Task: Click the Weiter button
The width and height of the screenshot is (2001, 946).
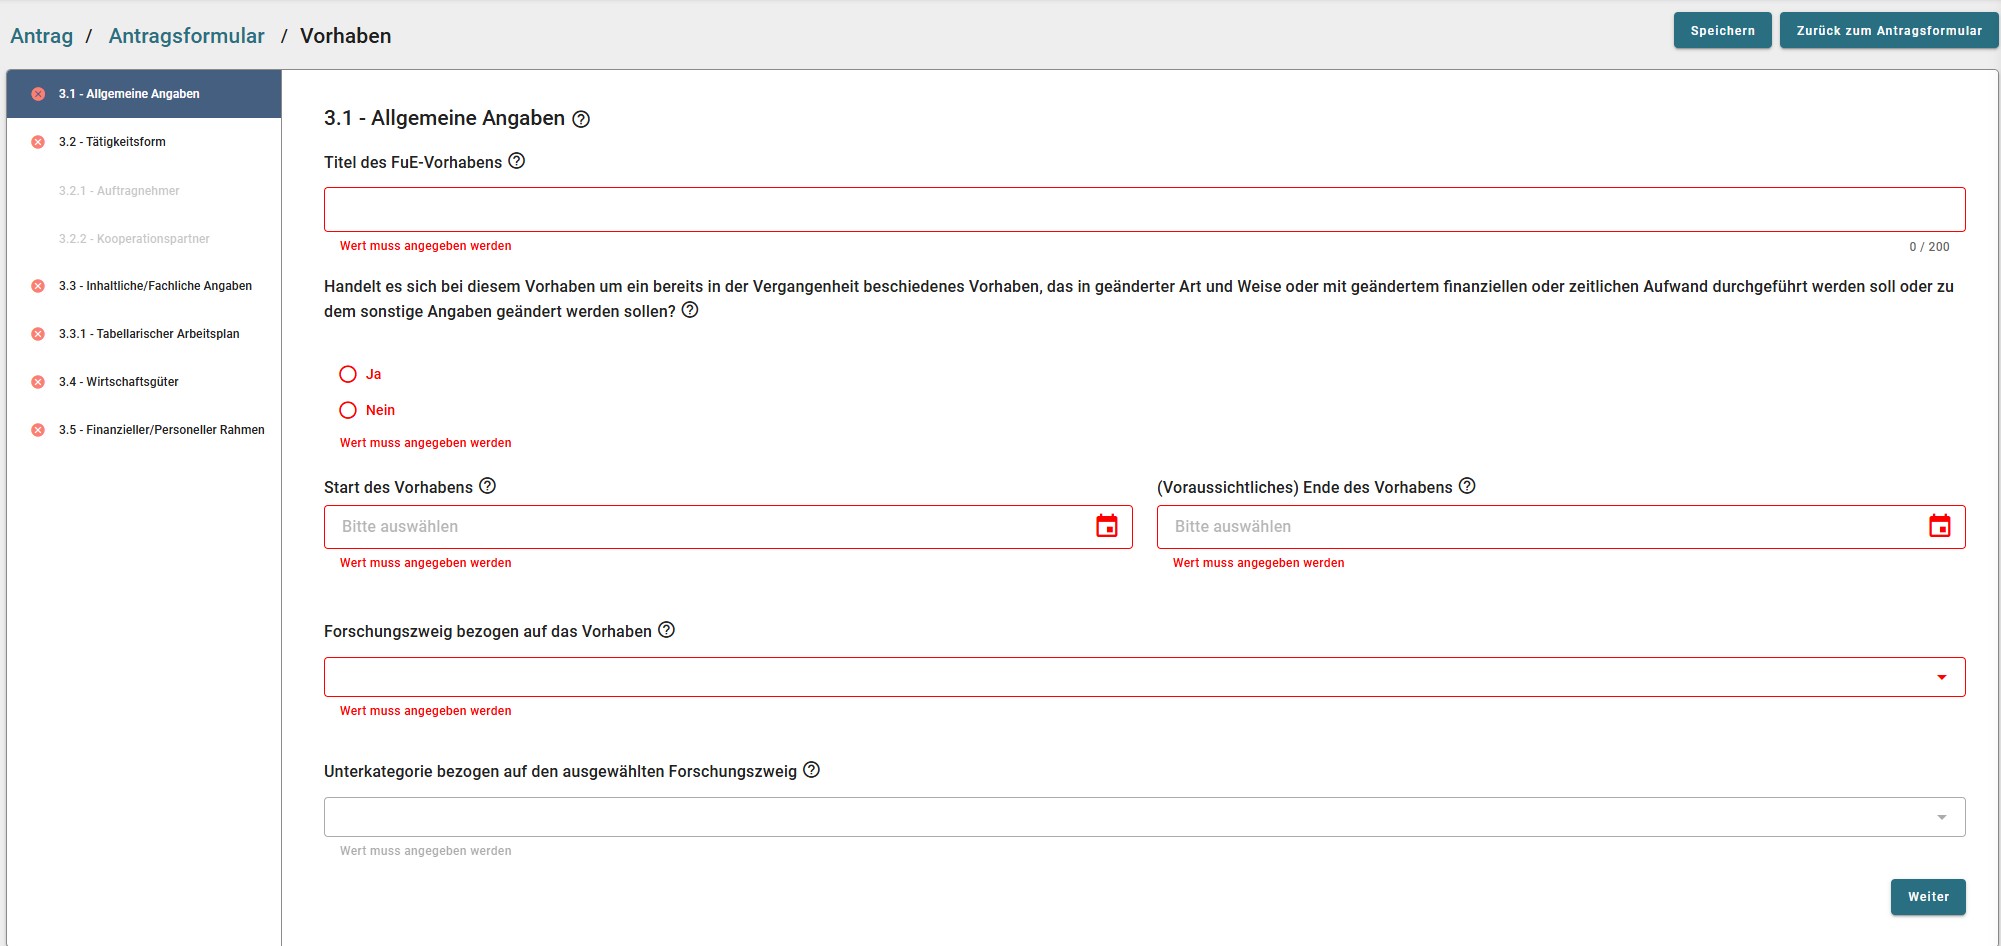Action: click(1928, 897)
